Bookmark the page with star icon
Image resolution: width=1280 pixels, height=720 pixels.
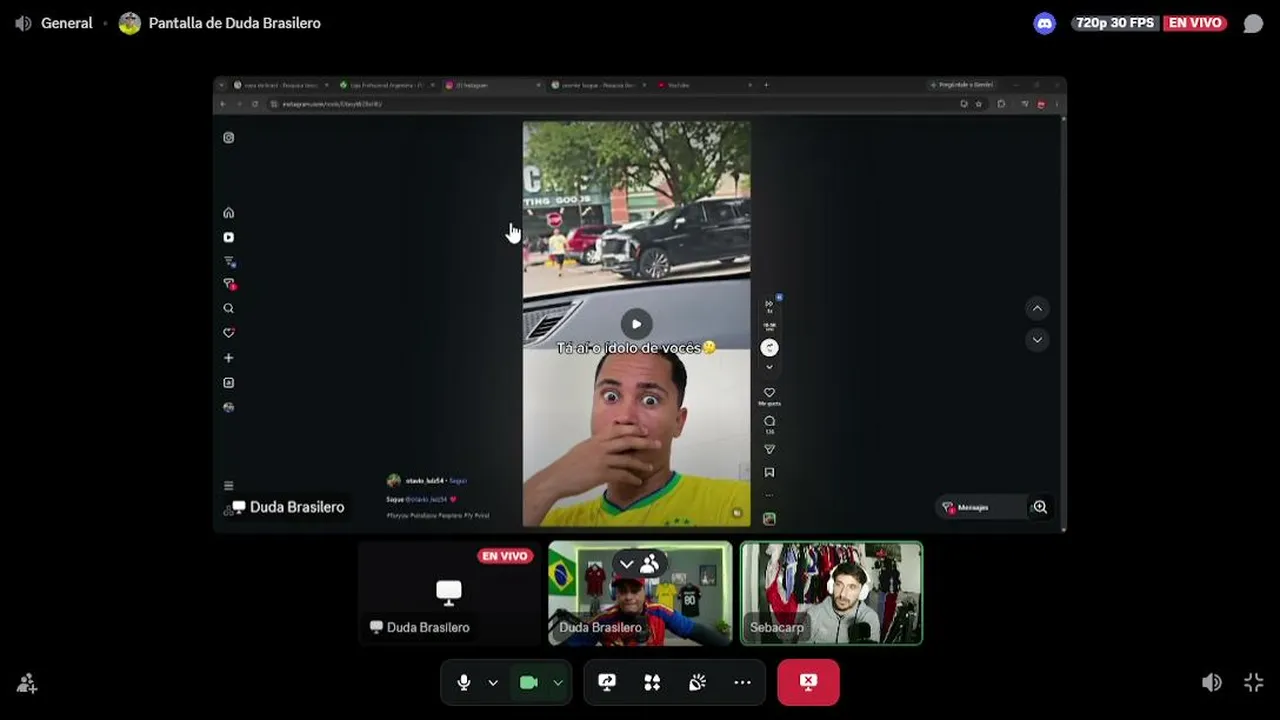tap(979, 104)
